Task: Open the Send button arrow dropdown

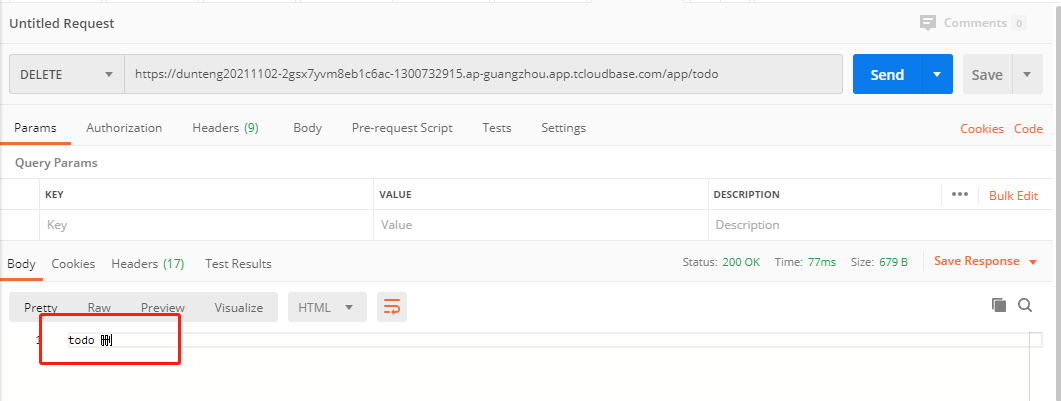Action: pyautogui.click(x=937, y=74)
